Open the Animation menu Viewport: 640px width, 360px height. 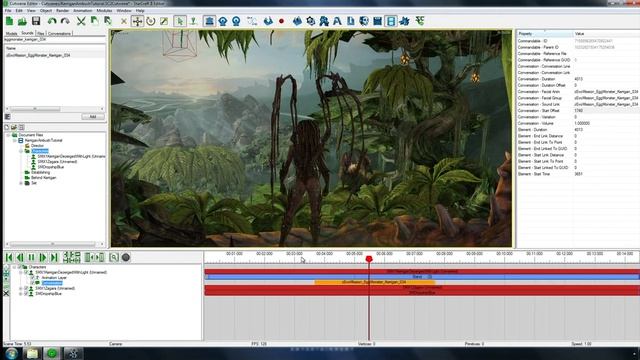82,11
